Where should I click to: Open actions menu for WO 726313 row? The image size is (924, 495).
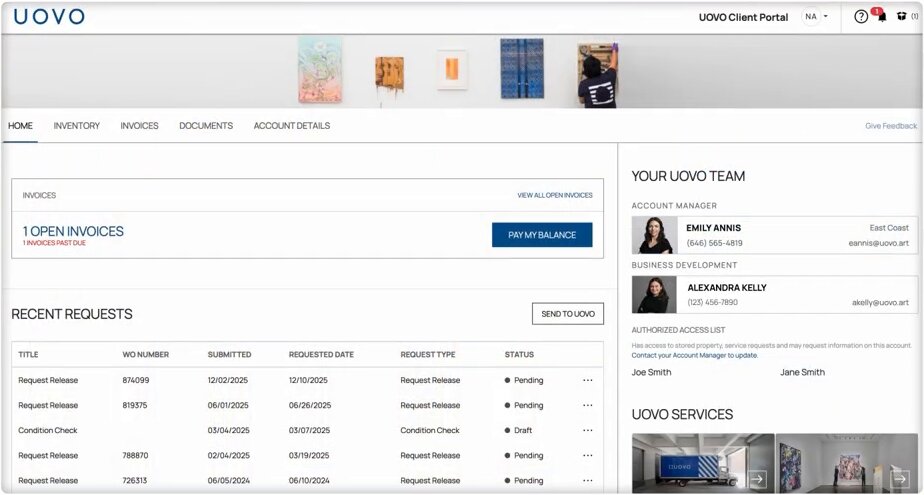(588, 480)
